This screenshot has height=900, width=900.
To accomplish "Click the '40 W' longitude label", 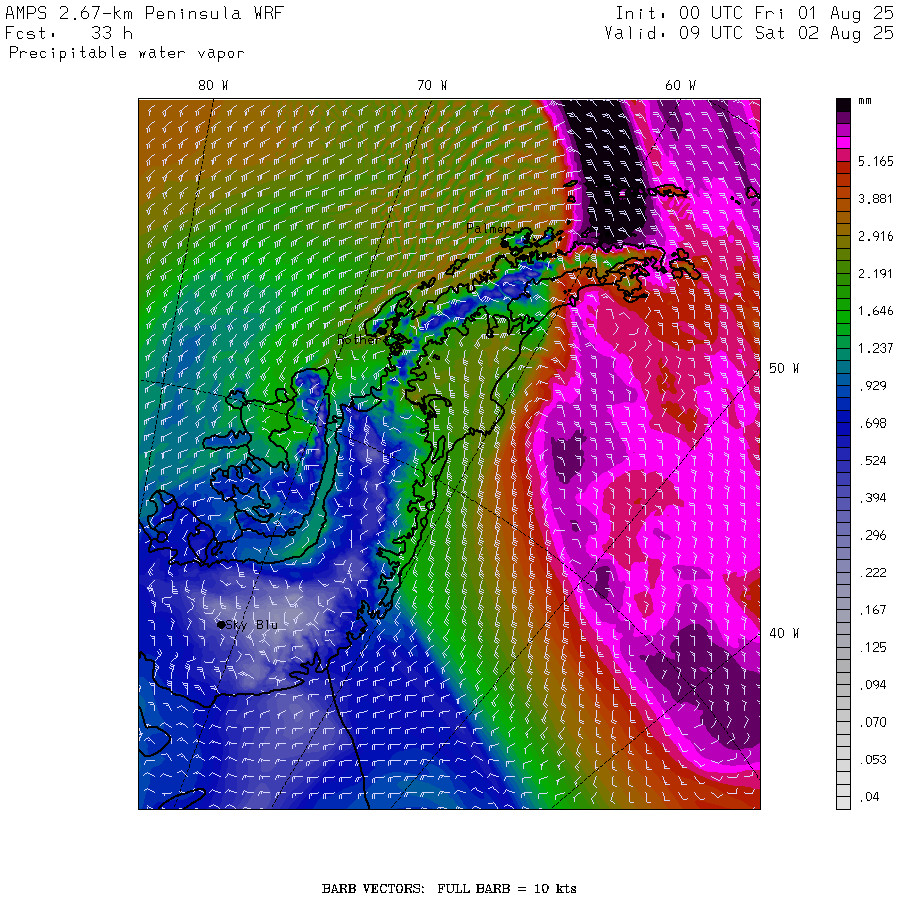I will (783, 634).
